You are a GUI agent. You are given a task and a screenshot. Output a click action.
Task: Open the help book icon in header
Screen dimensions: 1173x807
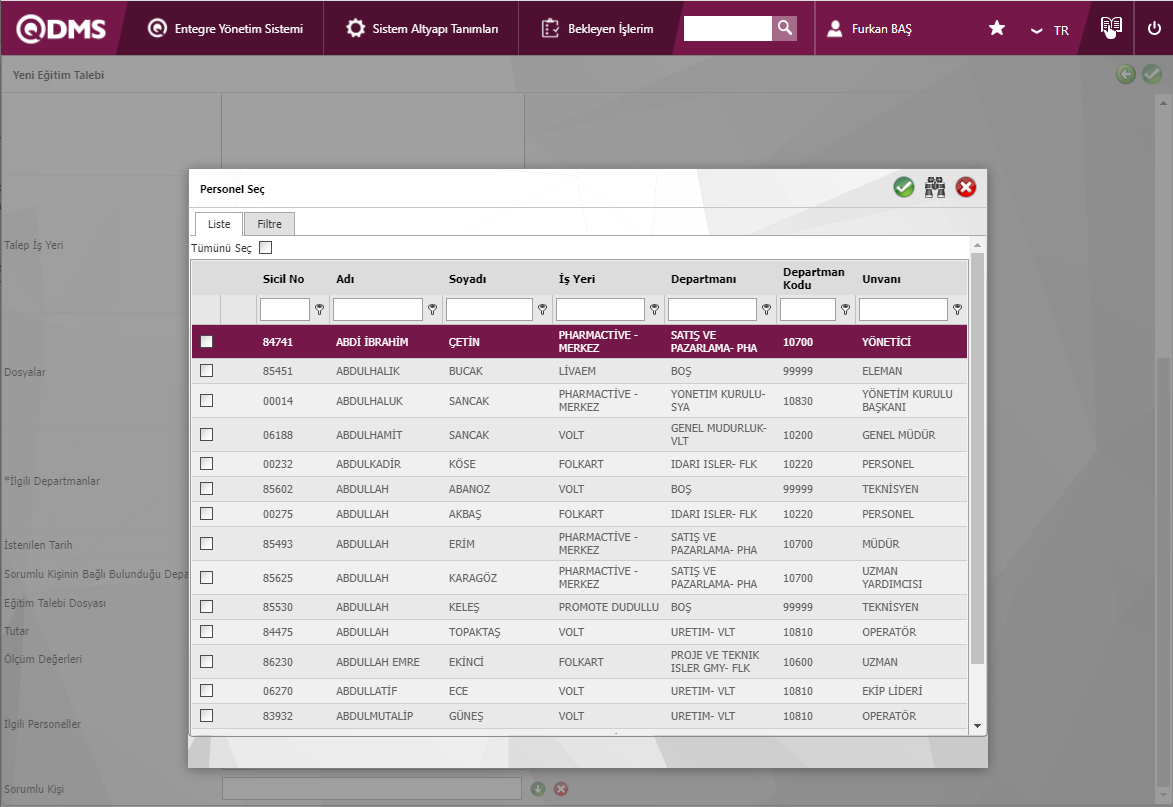(x=1111, y=28)
